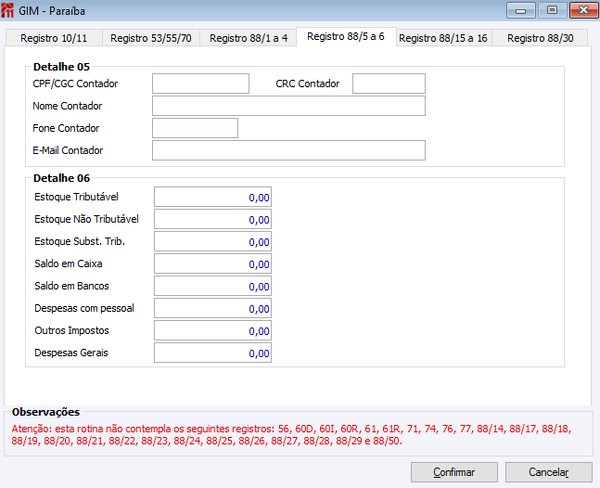Select the Registro 88/5 a 6 tab

point(346,37)
